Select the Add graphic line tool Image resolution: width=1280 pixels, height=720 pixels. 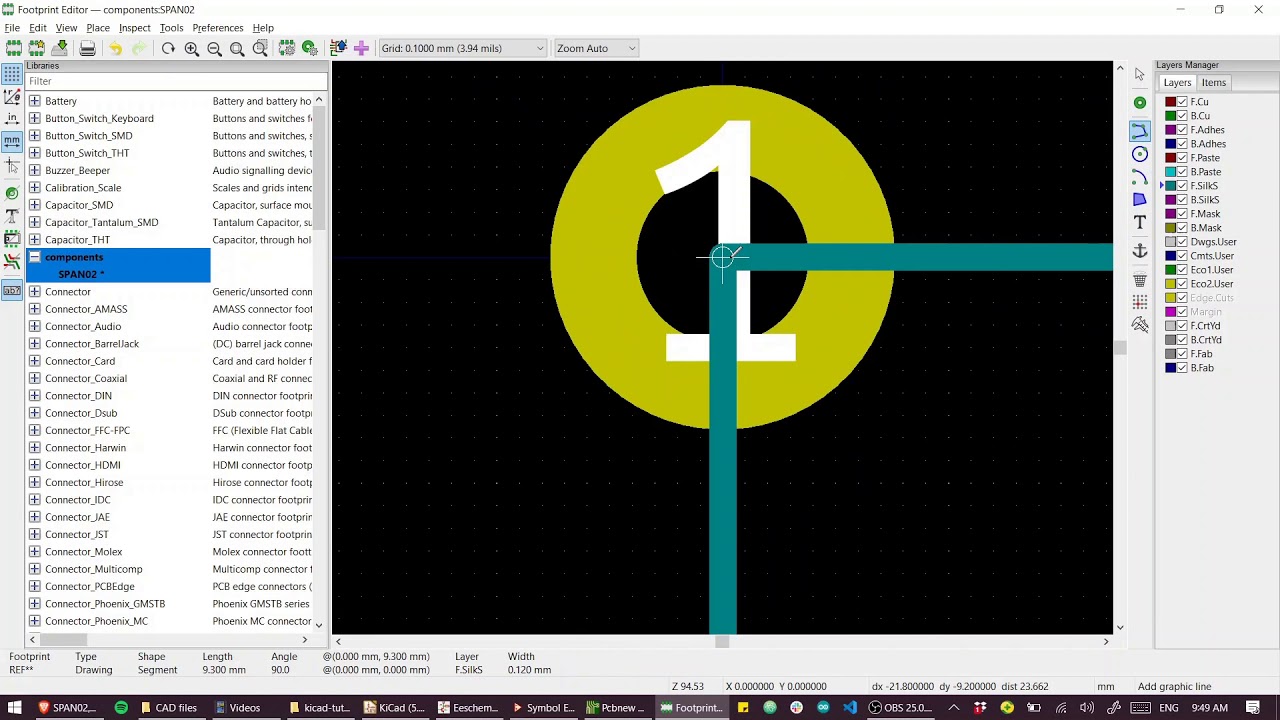pos(1140,131)
